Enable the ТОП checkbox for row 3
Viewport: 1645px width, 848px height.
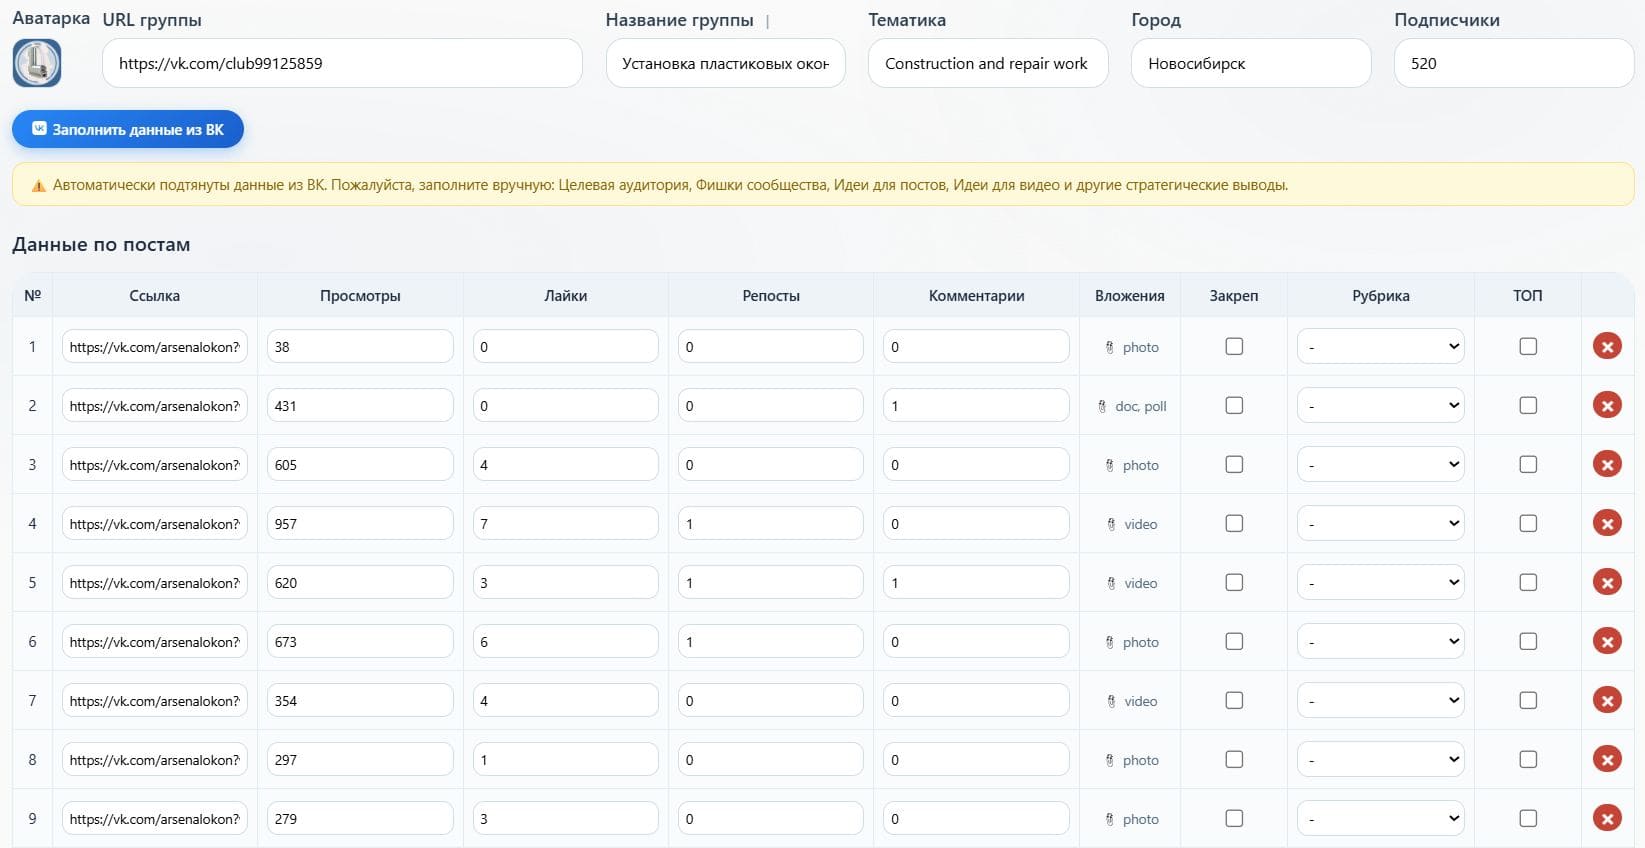1528,464
